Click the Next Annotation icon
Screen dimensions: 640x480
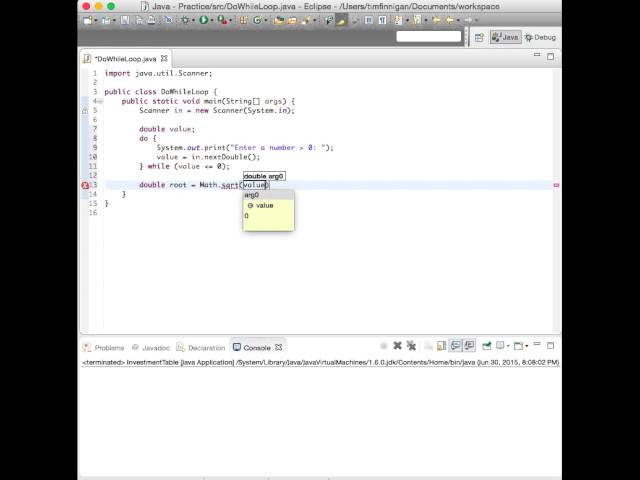coord(398,20)
